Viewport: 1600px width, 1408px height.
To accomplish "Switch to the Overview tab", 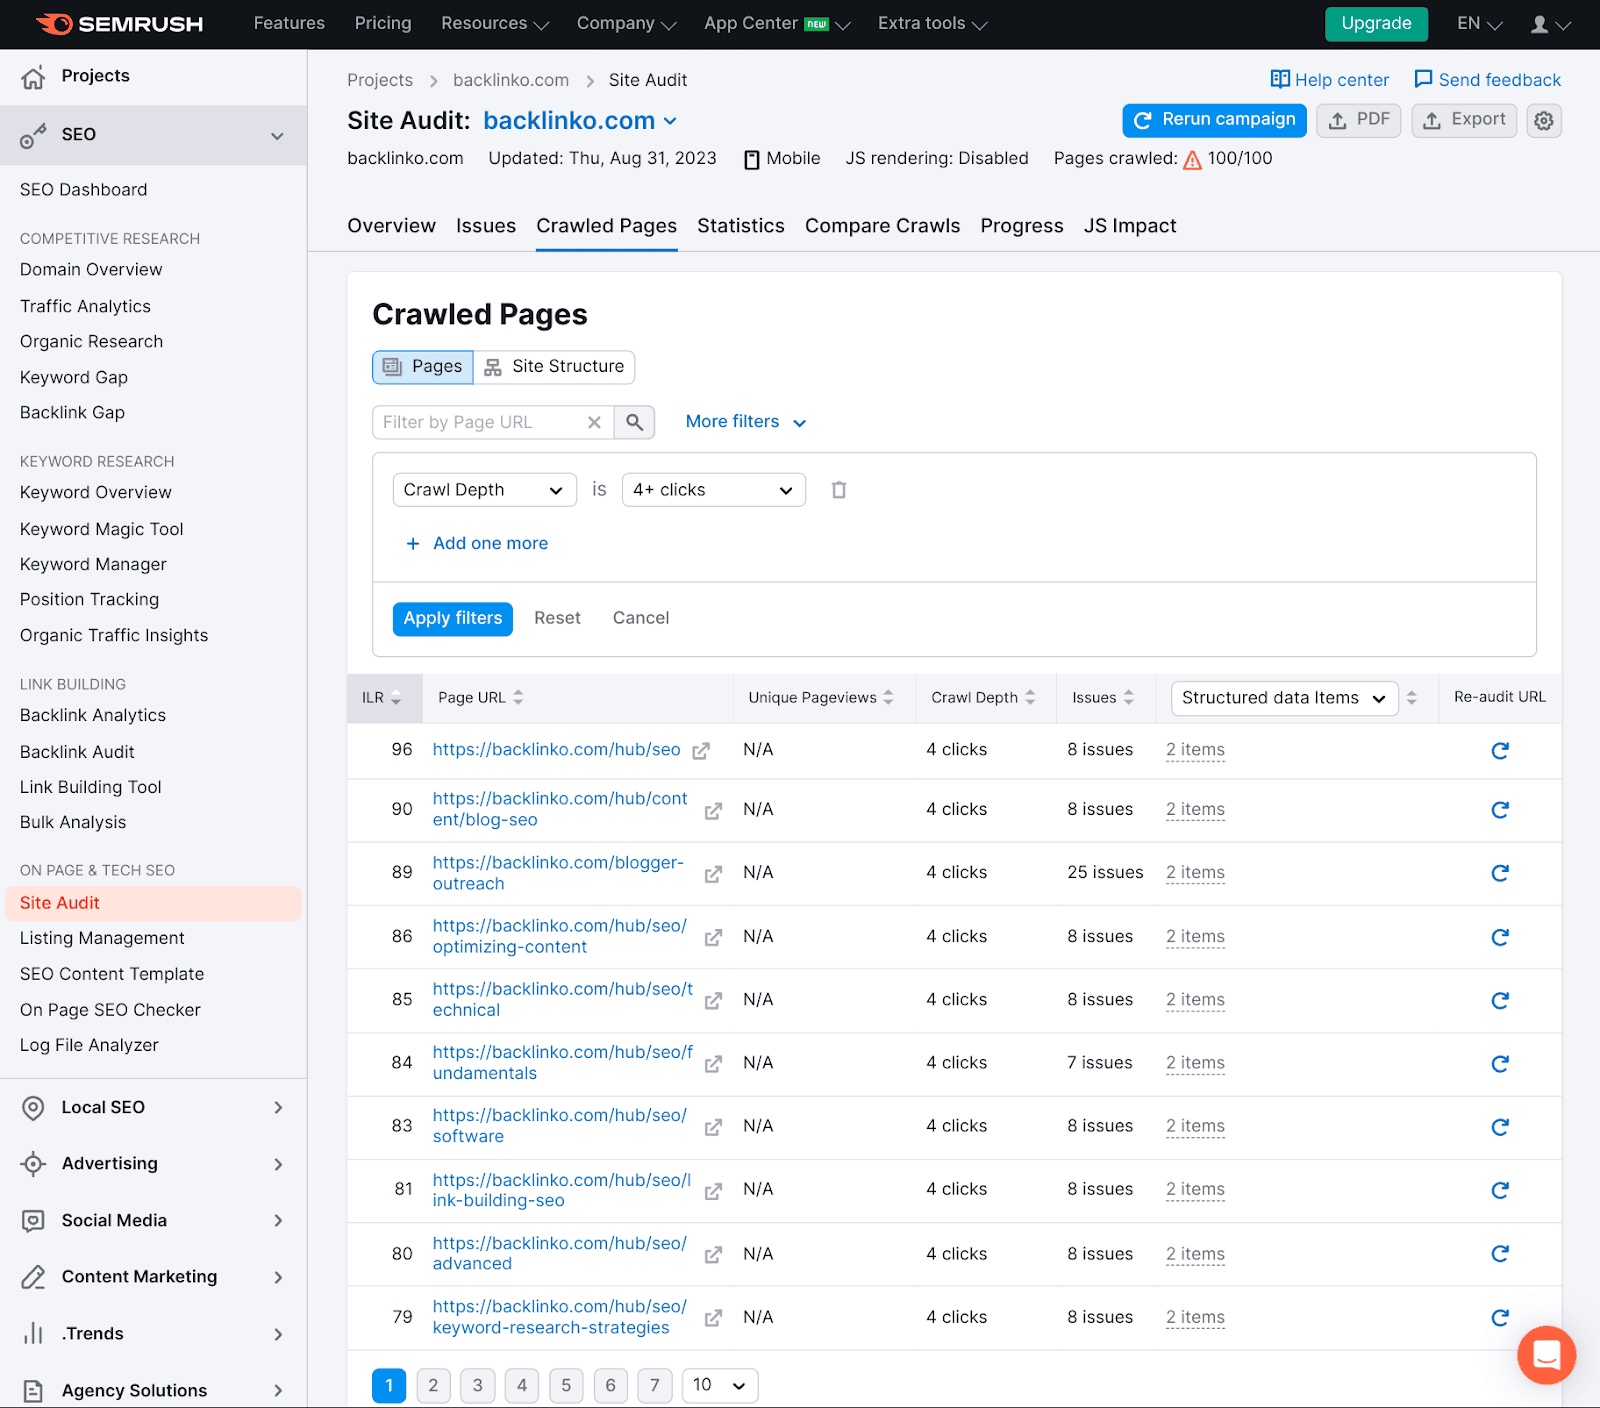I will click(x=391, y=226).
